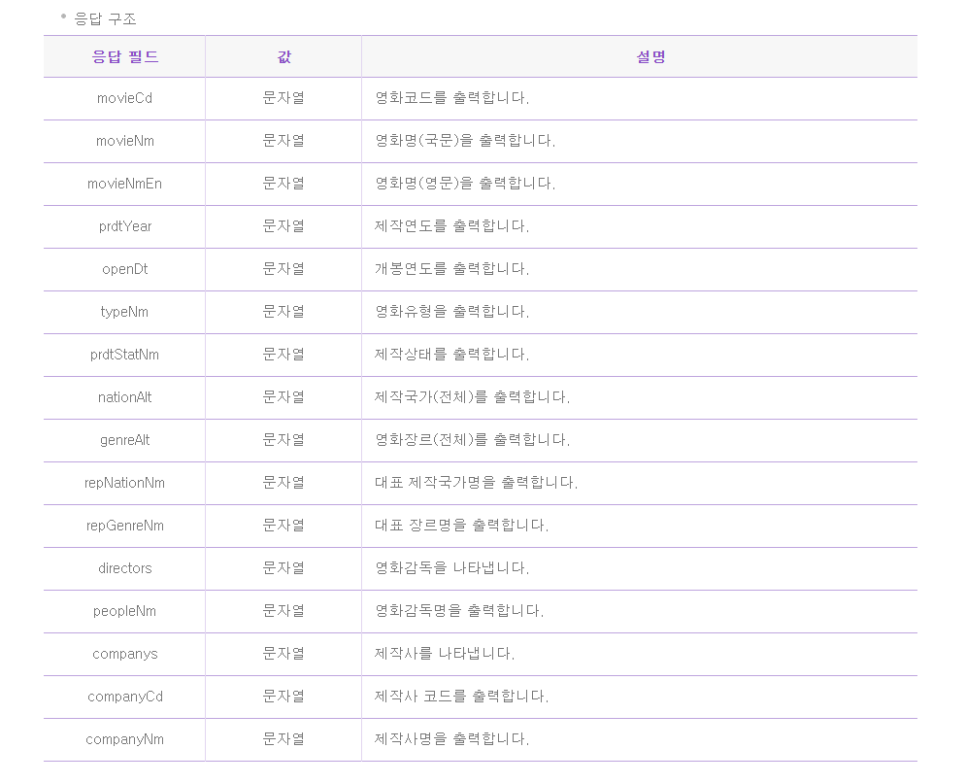
Task: Click '문자열' value in movieNm row
Action: (283, 141)
